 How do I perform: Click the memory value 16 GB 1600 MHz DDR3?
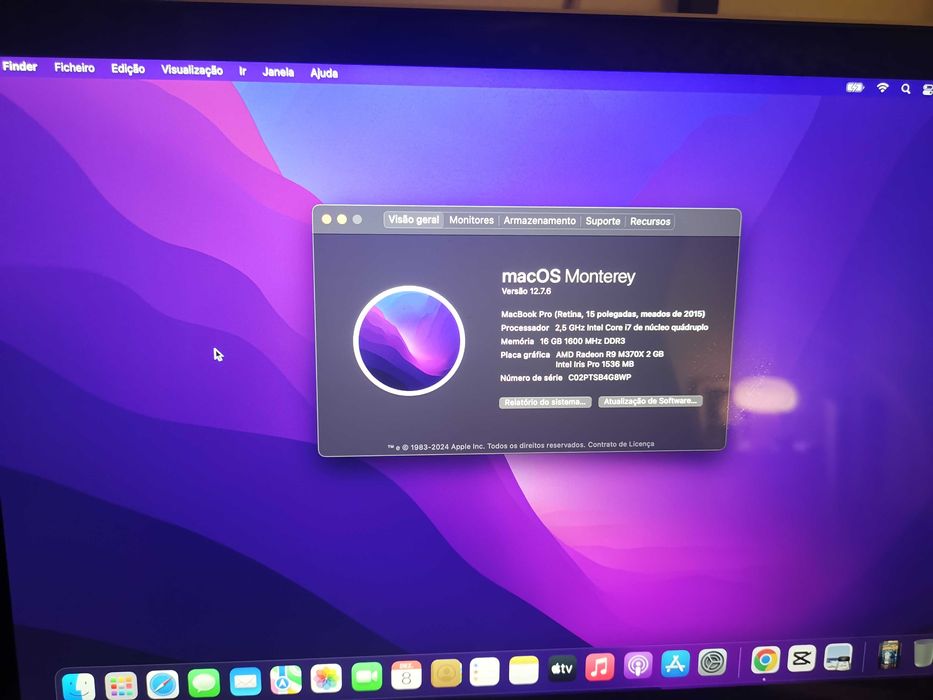tap(583, 341)
